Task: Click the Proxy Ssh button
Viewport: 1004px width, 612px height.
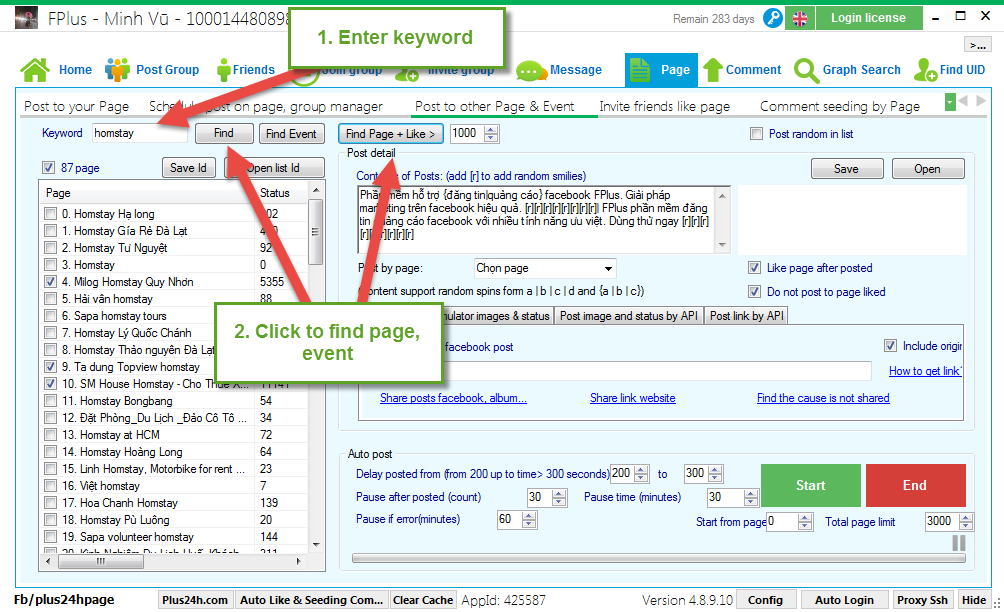Action: [922, 600]
